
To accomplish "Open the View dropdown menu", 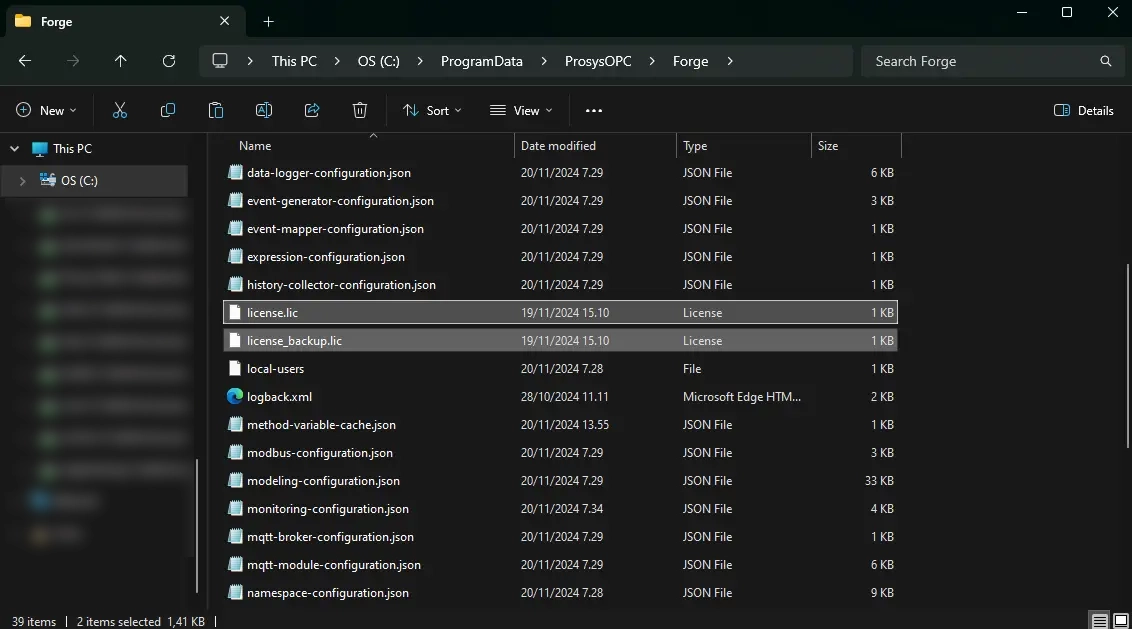I will [x=521, y=110].
